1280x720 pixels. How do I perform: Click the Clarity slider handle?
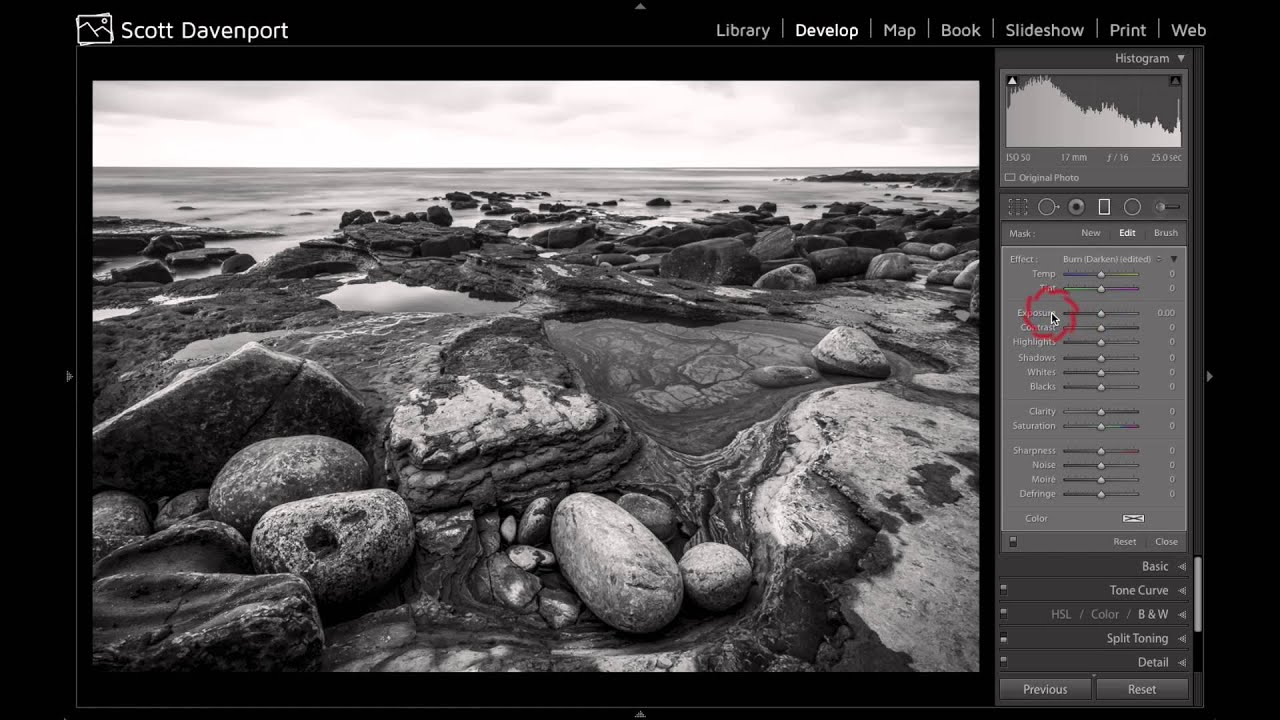(1101, 412)
